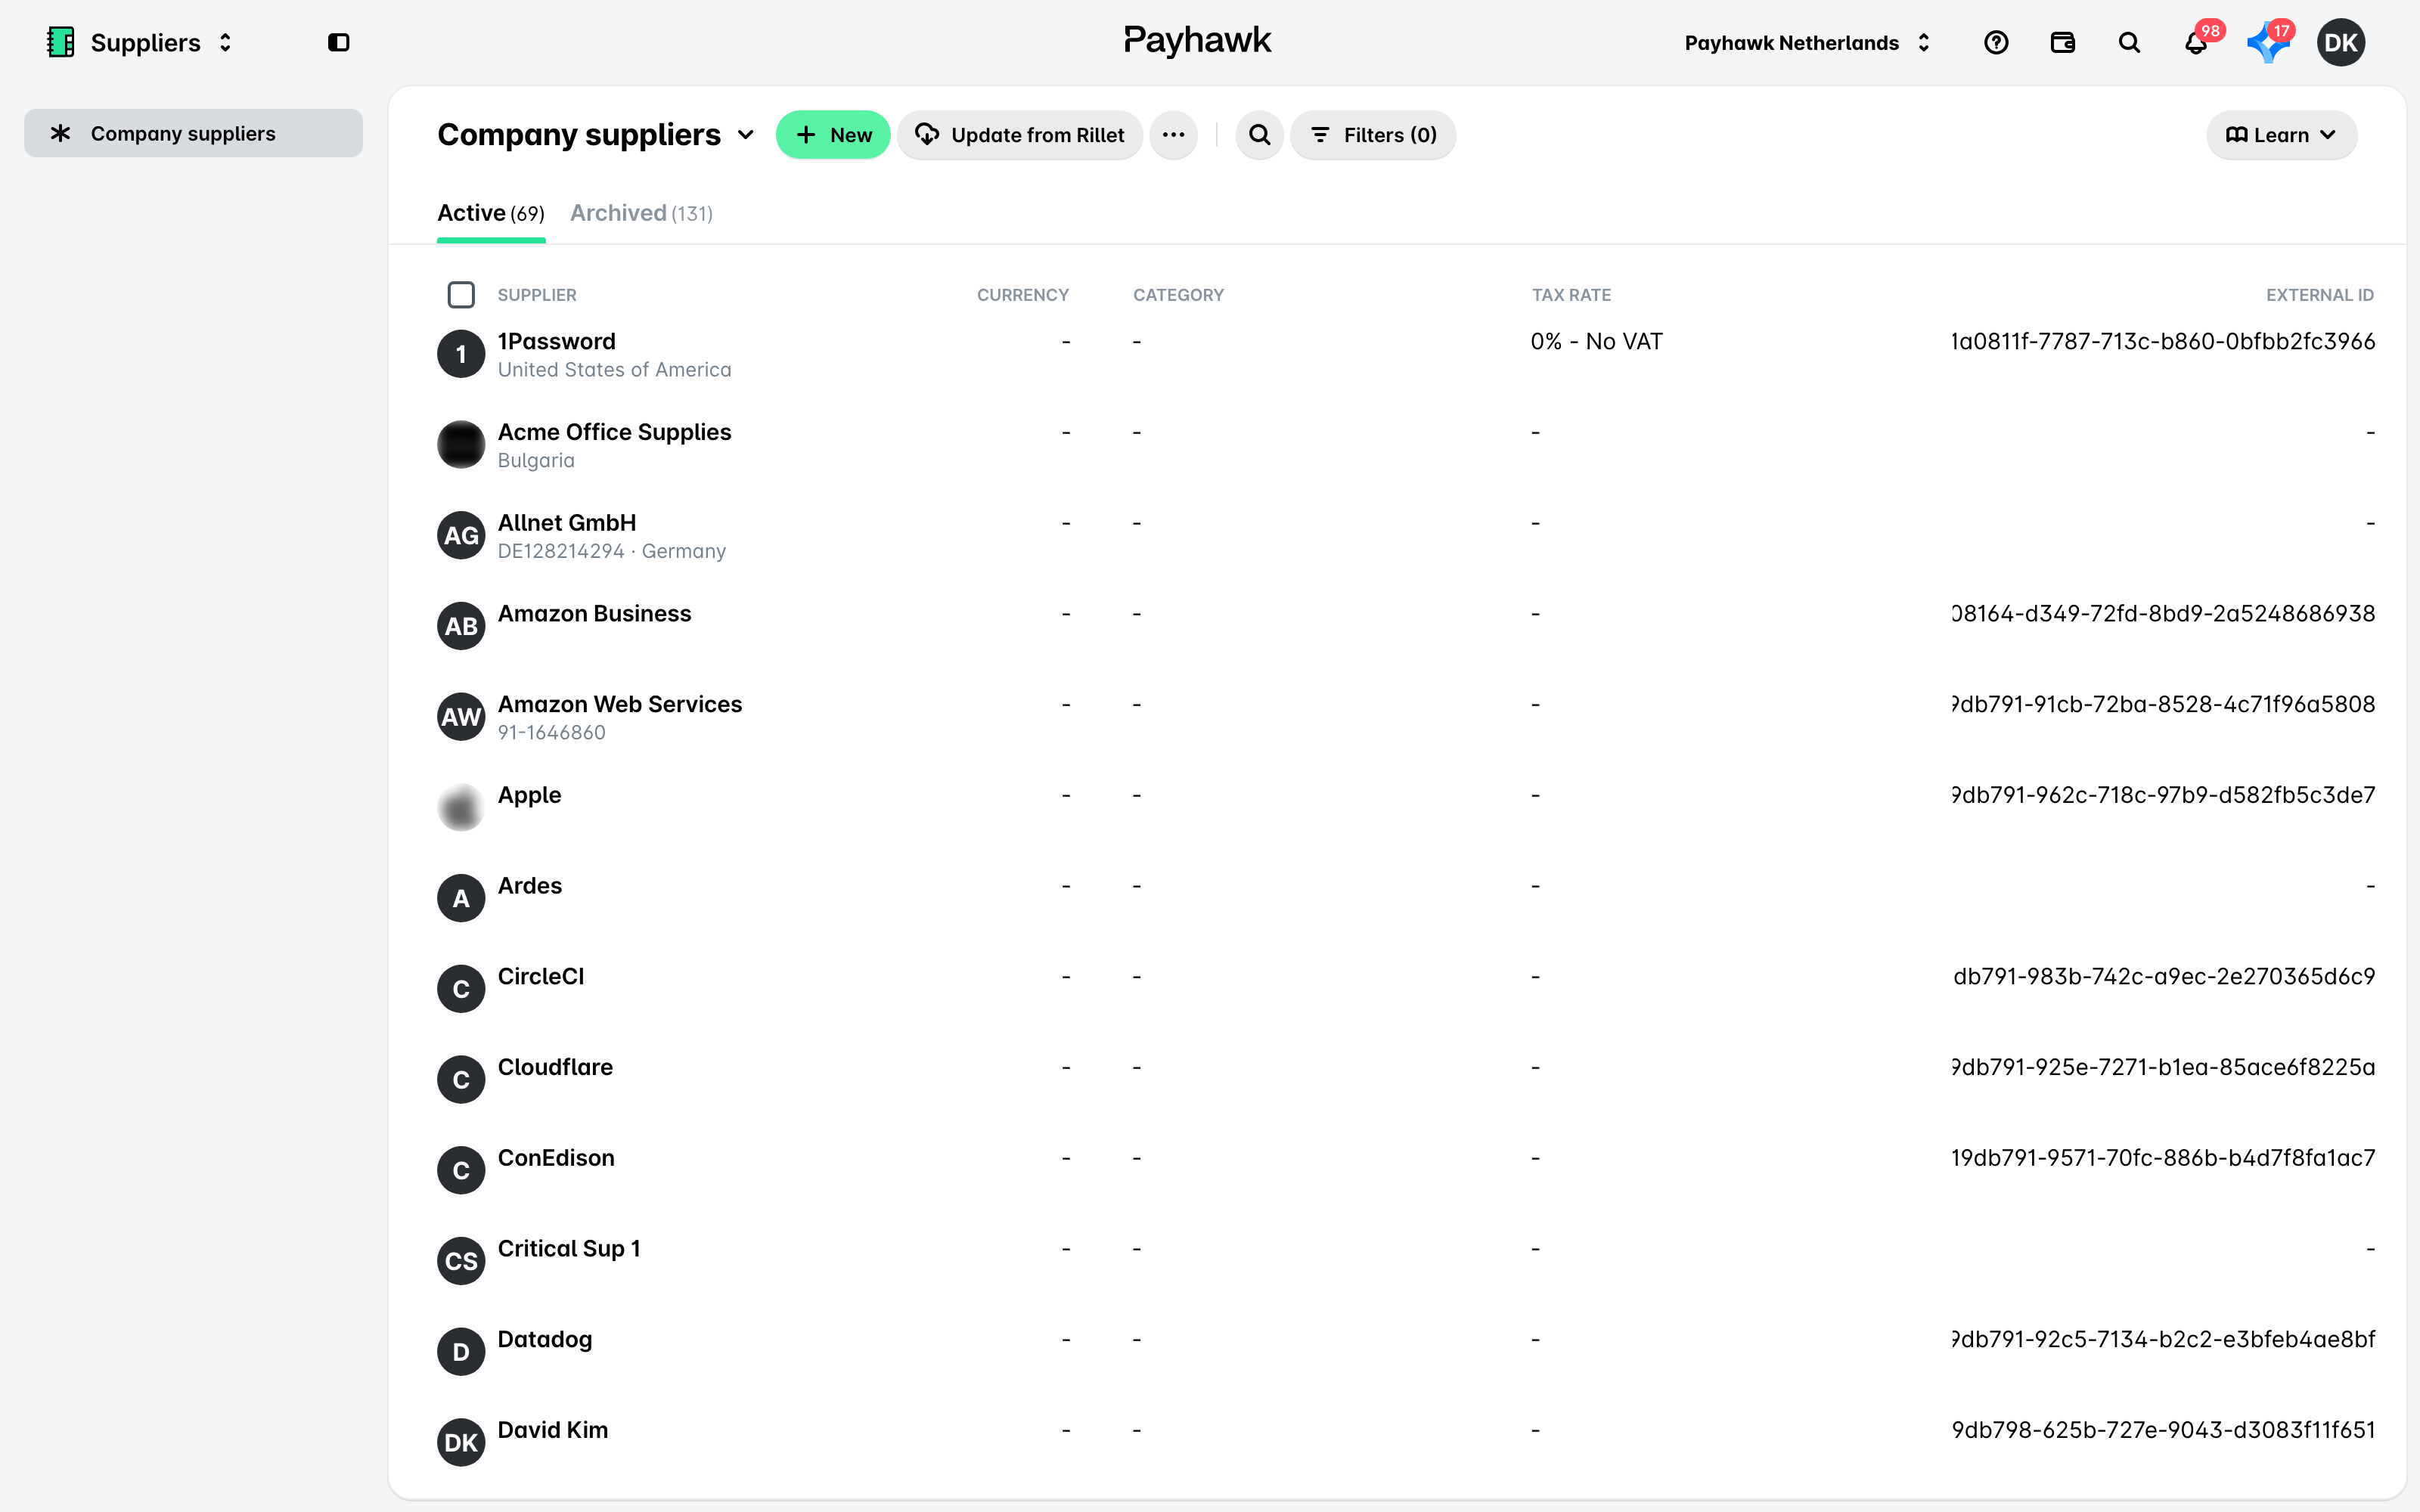Screen dimensions: 2420x1512
Task: Click the 1Password avatar icon
Action: click(x=461, y=354)
